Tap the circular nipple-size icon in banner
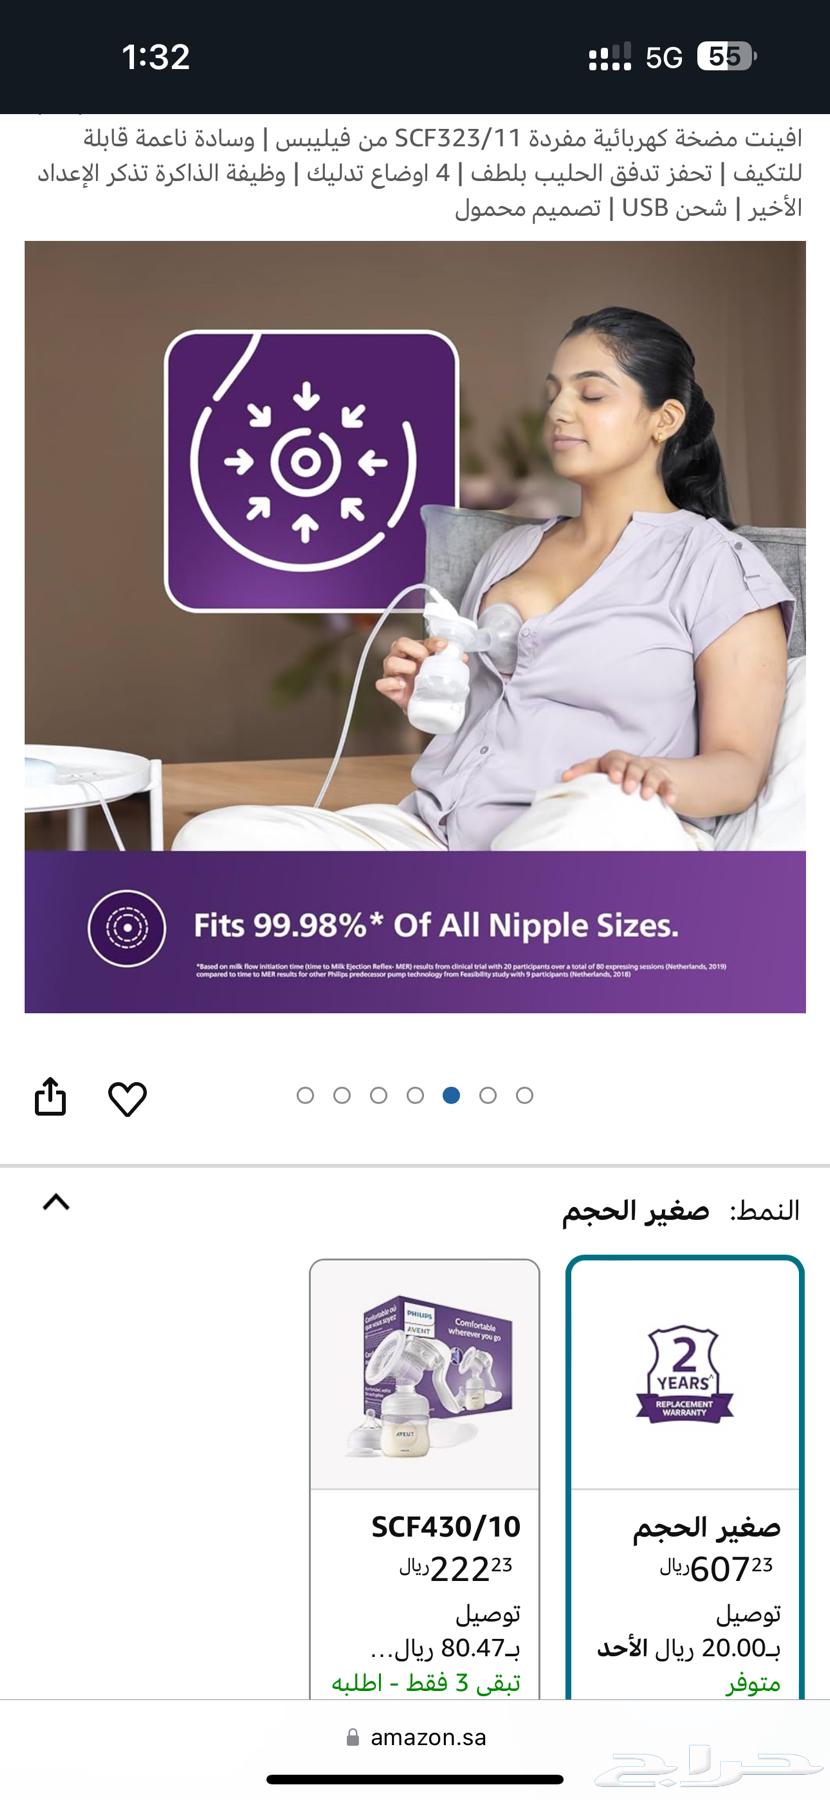This screenshot has height=1800, width=830. (x=126, y=928)
